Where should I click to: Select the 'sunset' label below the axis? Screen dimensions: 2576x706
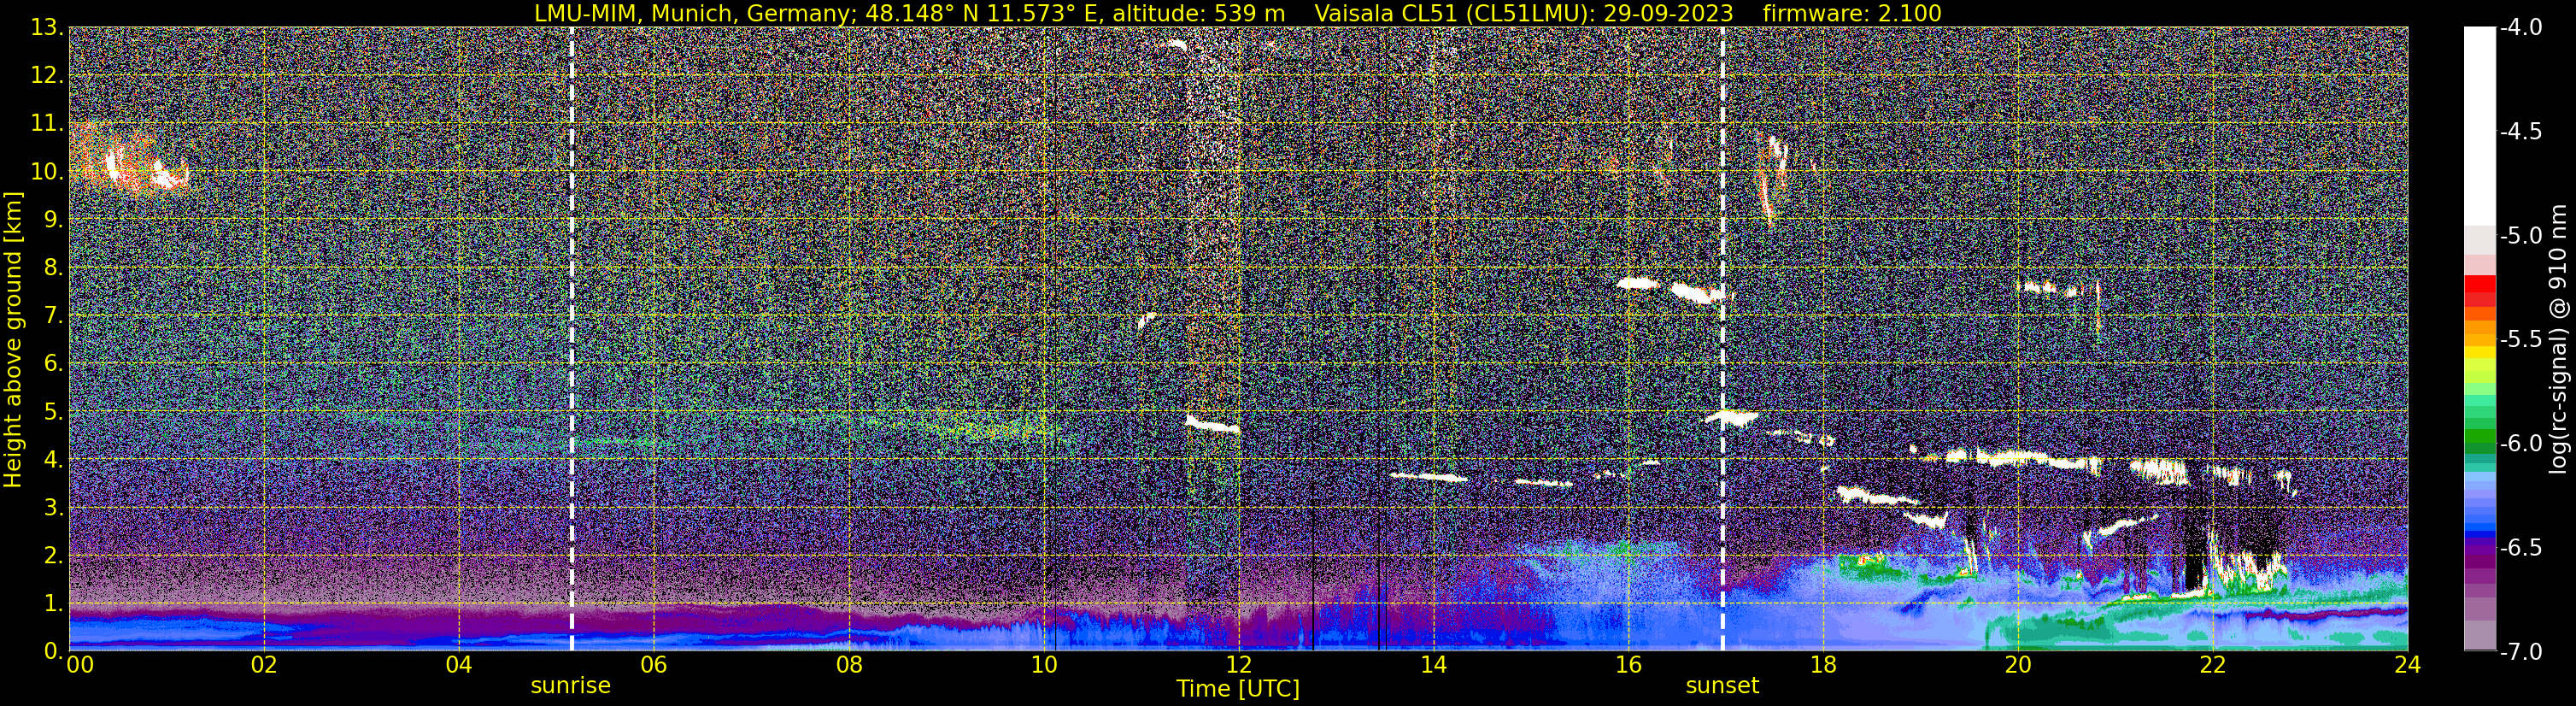1722,685
